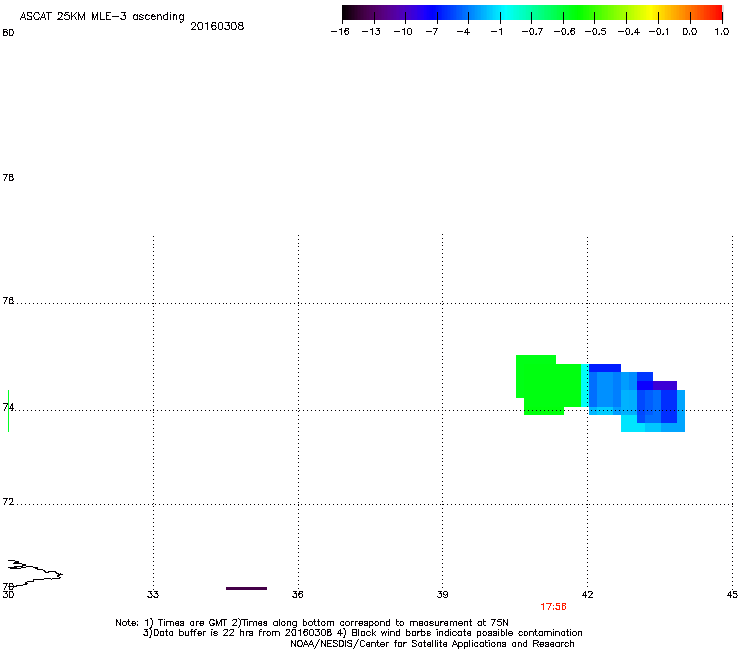Click the note line about Times are GMT
The width and height of the screenshot is (740, 650).
pyautogui.click(x=312, y=623)
